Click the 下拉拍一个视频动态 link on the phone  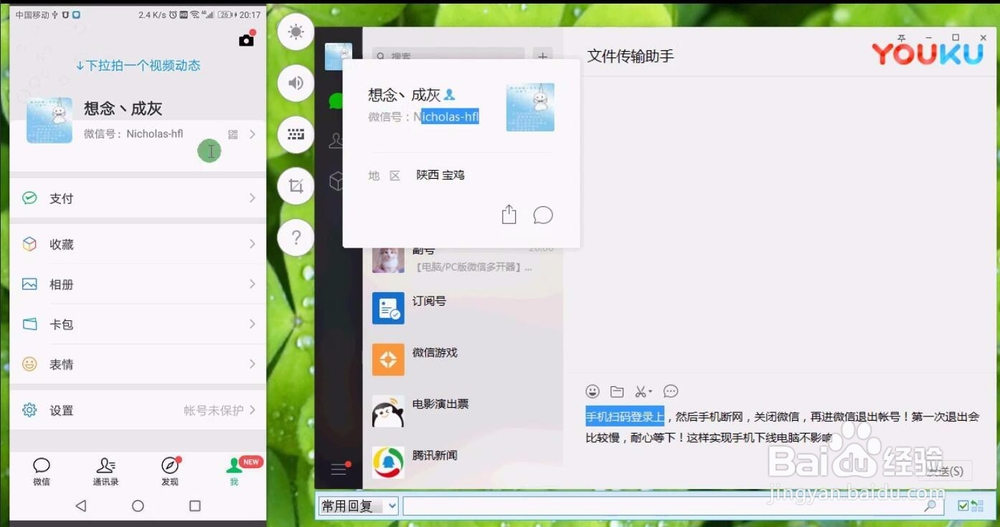coord(138,65)
